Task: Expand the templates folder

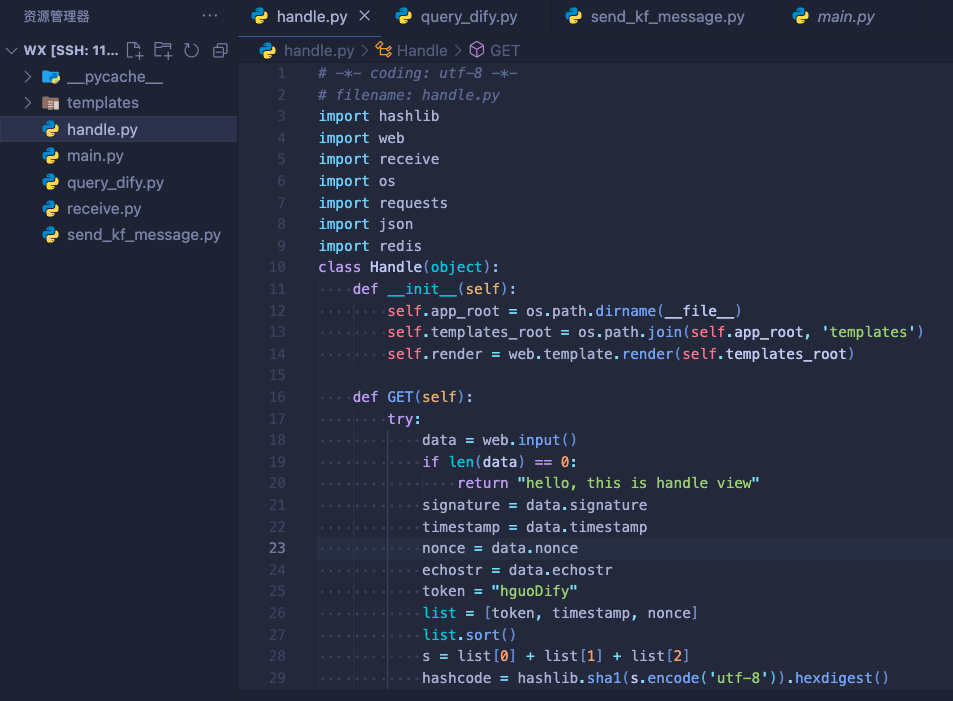Action: [28, 103]
